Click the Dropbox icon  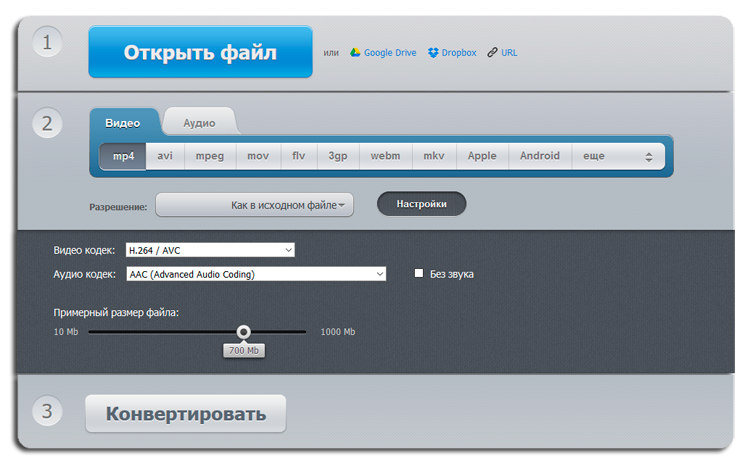click(433, 53)
